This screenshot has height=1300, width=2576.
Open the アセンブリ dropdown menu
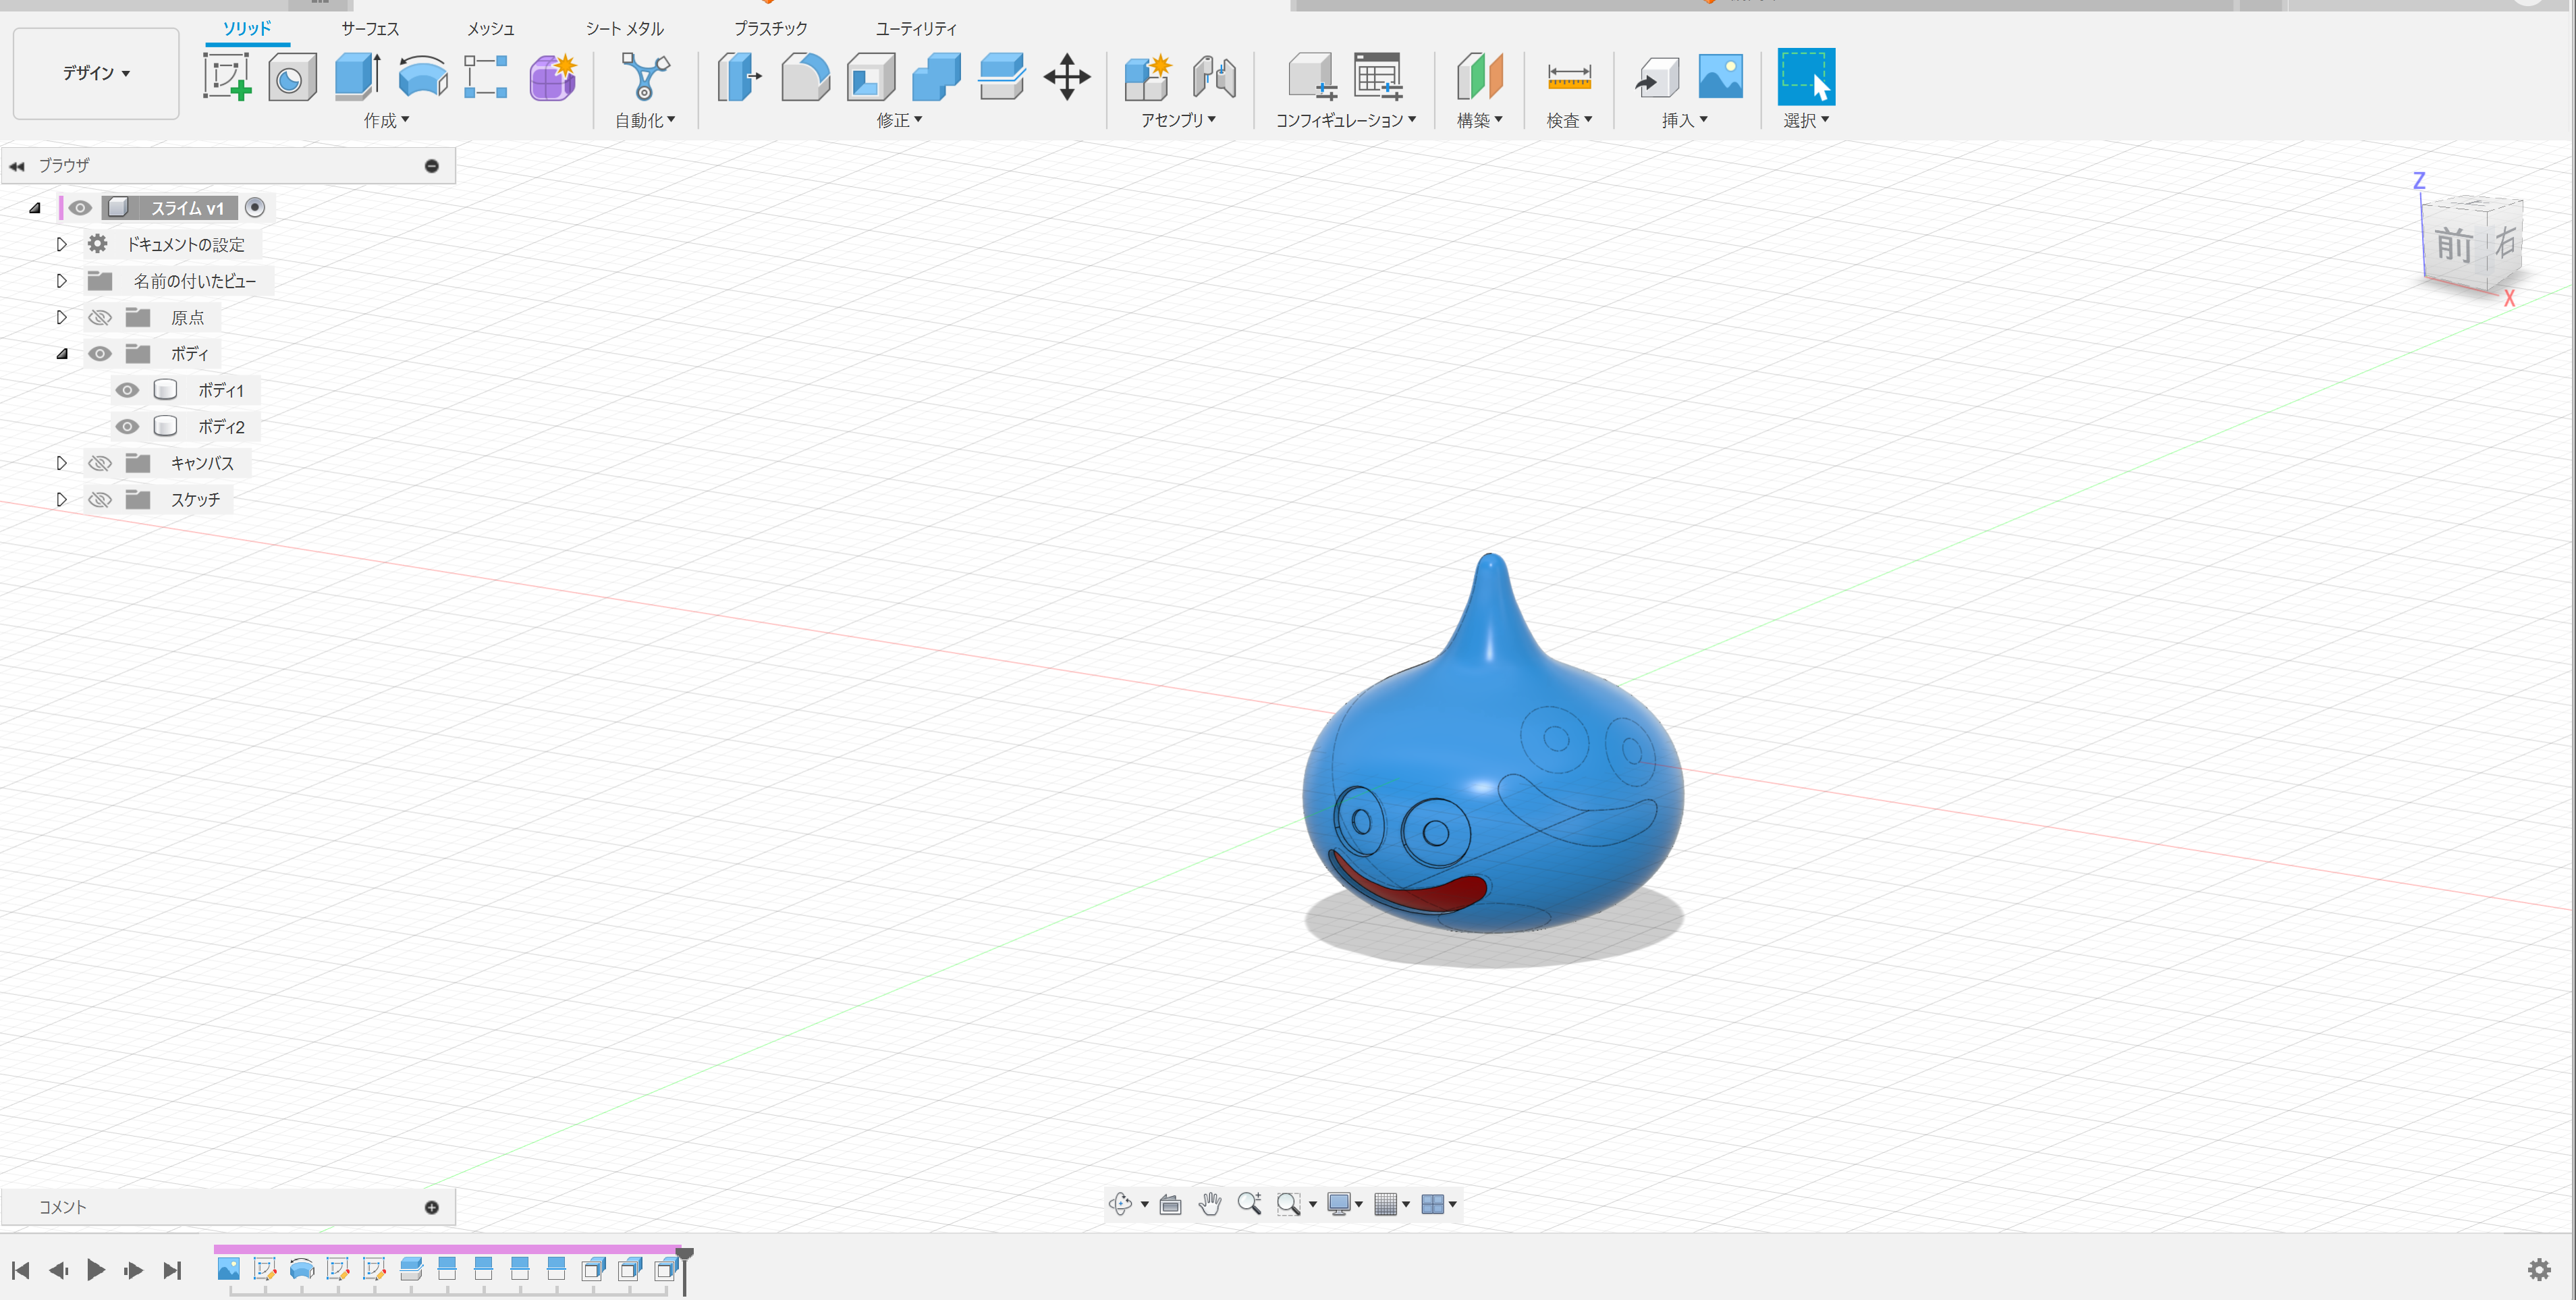tap(1178, 120)
